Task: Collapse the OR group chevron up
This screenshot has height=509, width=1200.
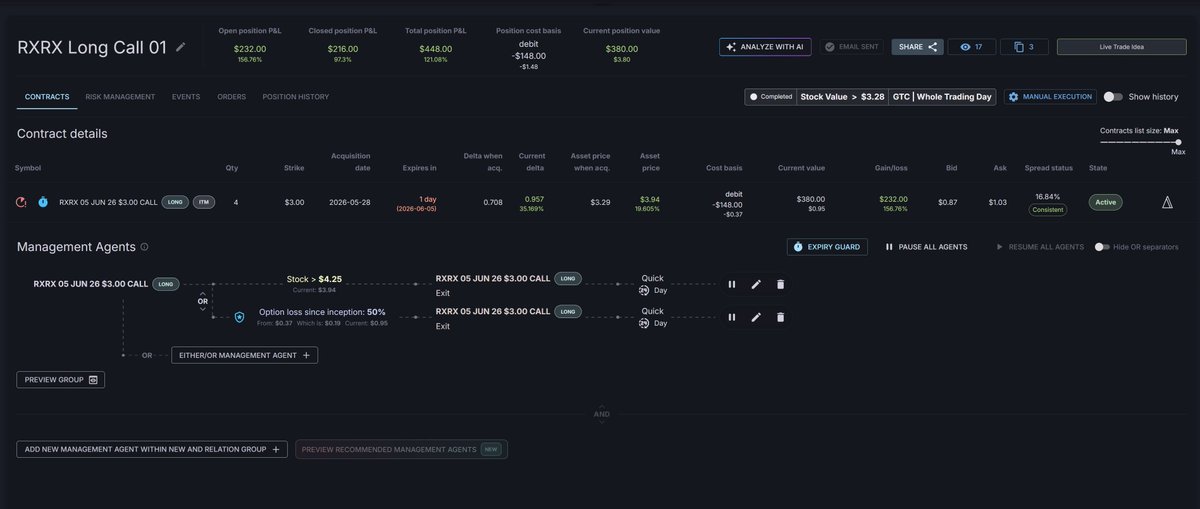Action: (x=203, y=291)
